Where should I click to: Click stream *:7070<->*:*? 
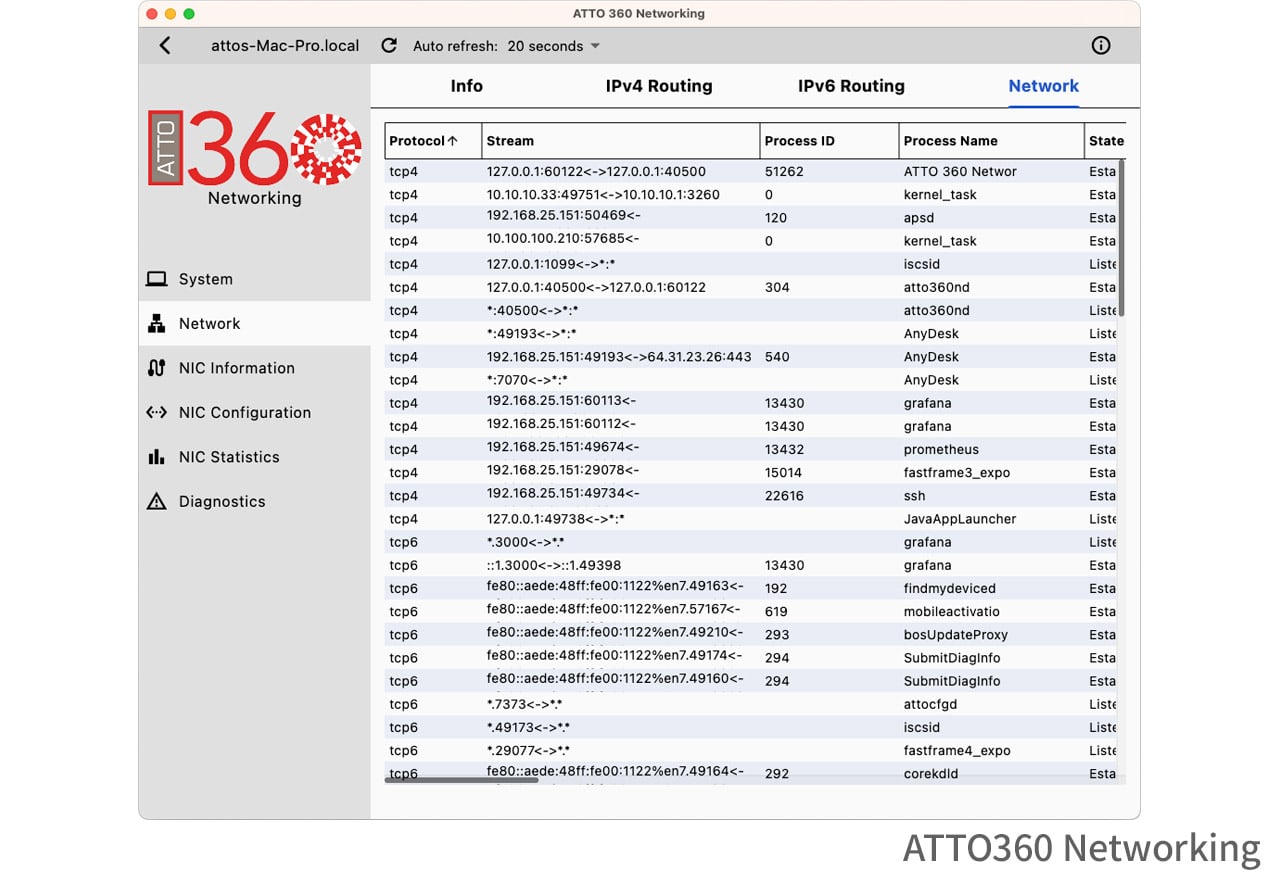click(527, 380)
